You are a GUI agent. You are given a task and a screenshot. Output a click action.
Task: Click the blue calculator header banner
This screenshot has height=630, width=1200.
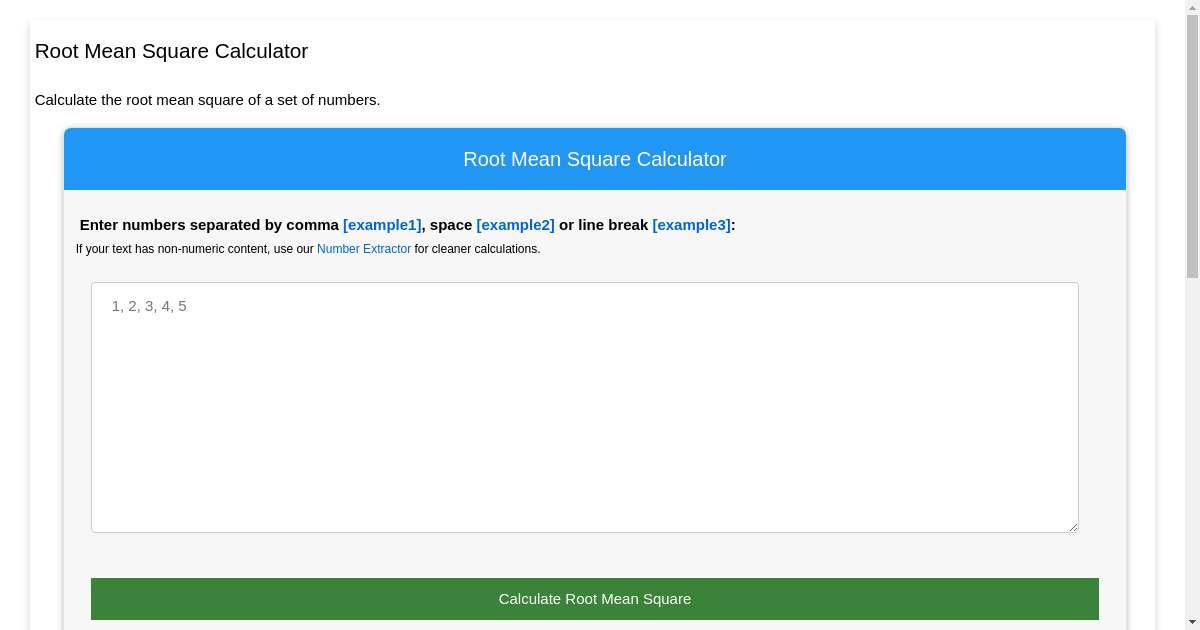point(595,159)
